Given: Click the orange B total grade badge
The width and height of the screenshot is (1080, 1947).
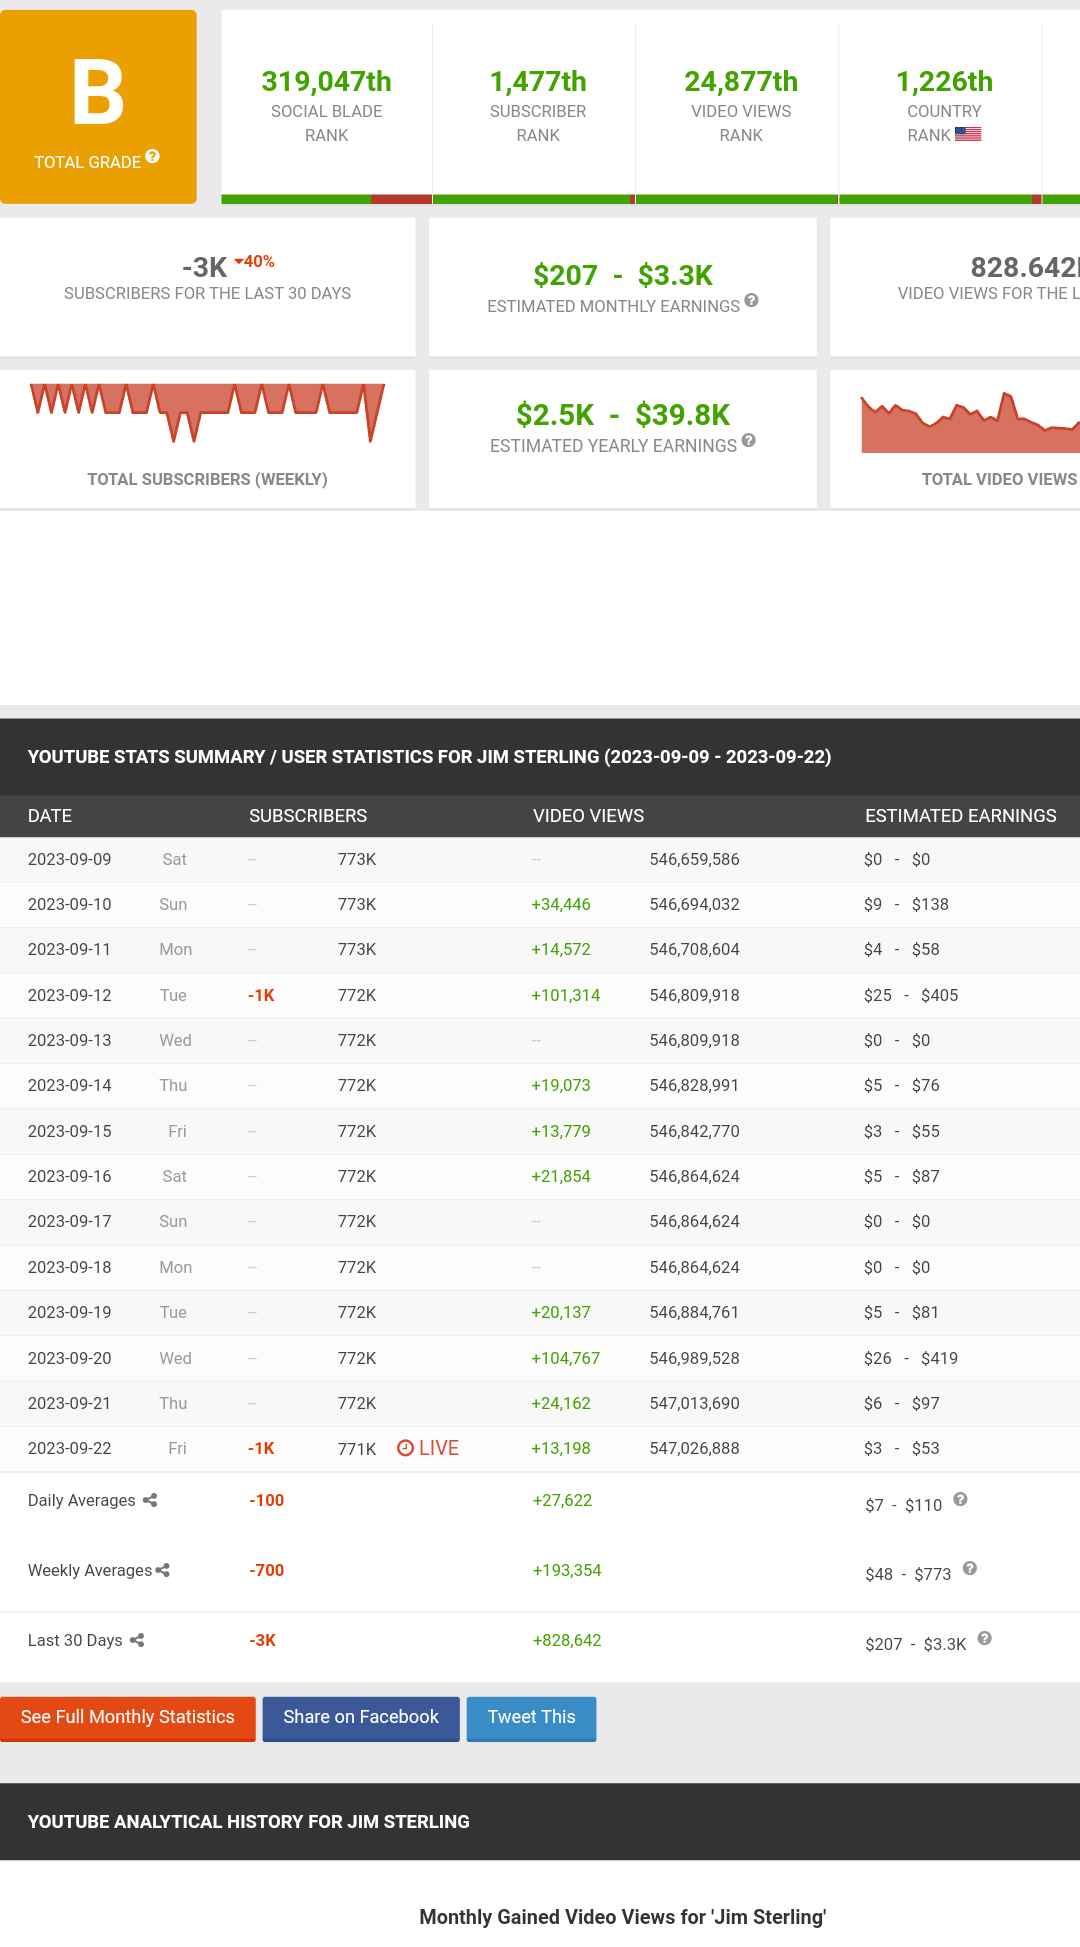Looking at the screenshot, I should point(98,107).
